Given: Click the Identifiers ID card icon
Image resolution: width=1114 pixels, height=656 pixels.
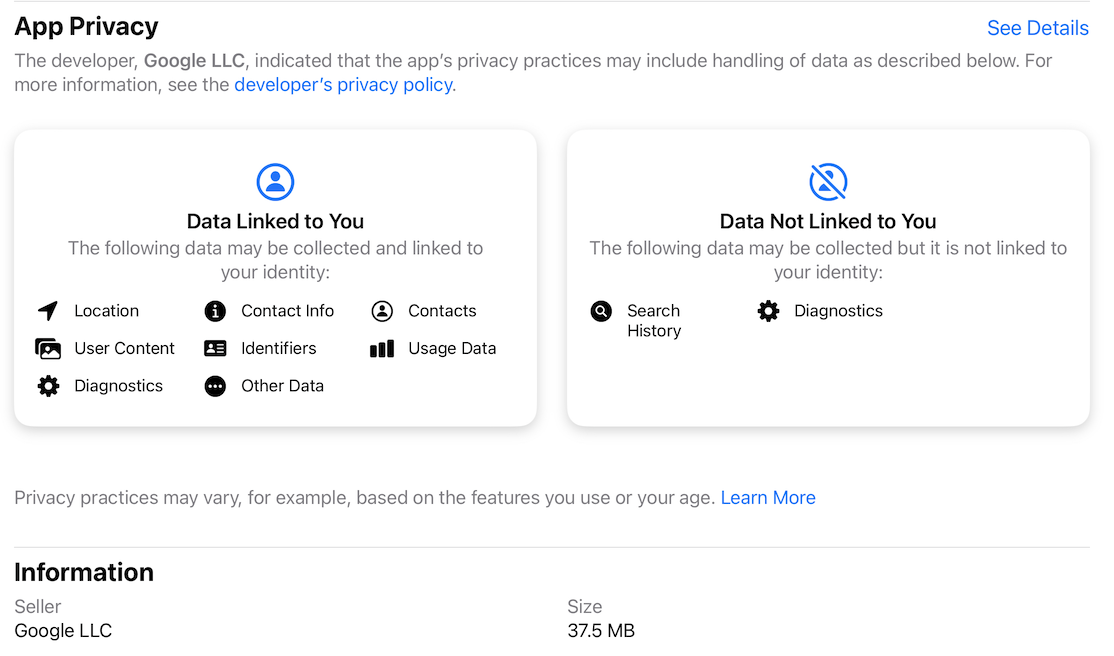Looking at the screenshot, I should pos(215,348).
